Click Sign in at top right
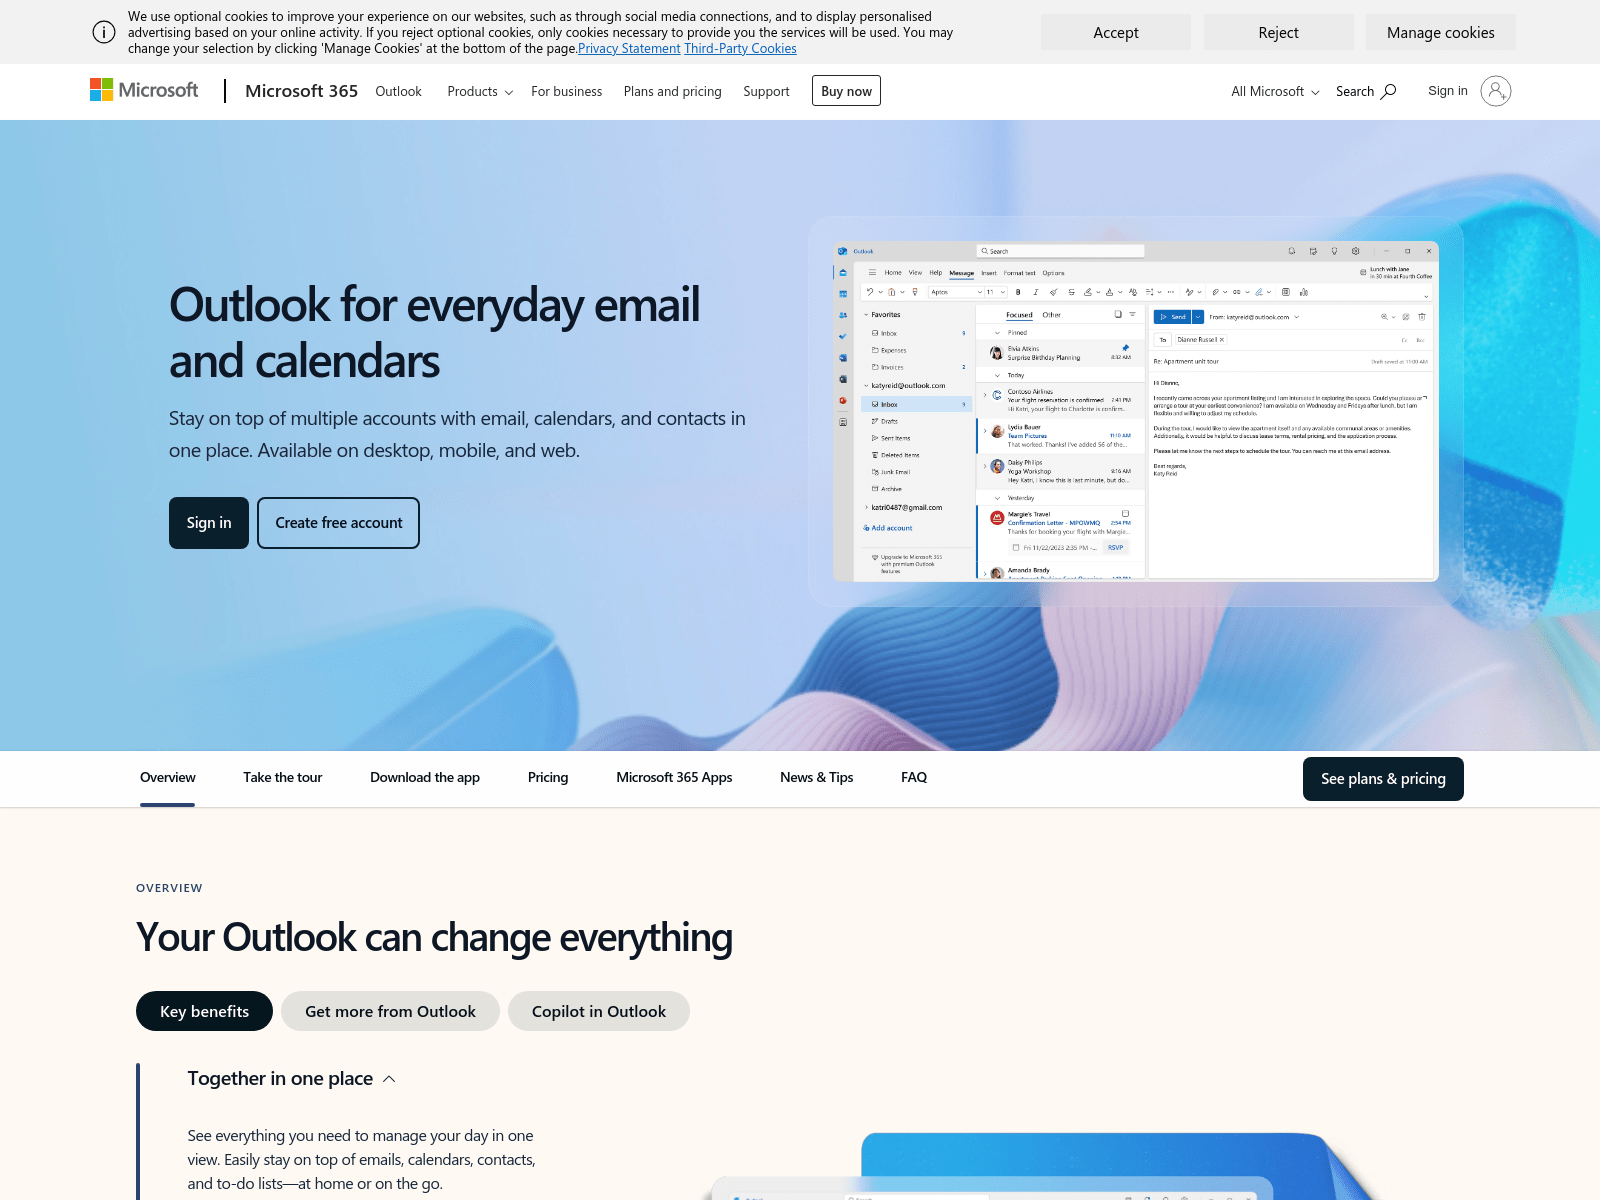Image resolution: width=1600 pixels, height=1200 pixels. [1447, 91]
